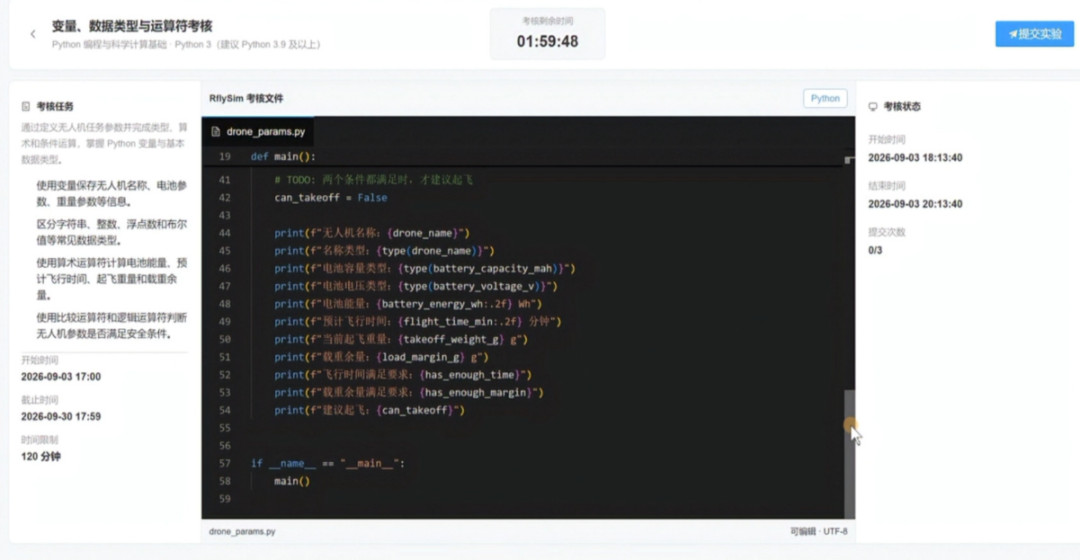Click the editor vertical scrollbar thumb
This screenshot has width=1080, height=560.
(849, 453)
